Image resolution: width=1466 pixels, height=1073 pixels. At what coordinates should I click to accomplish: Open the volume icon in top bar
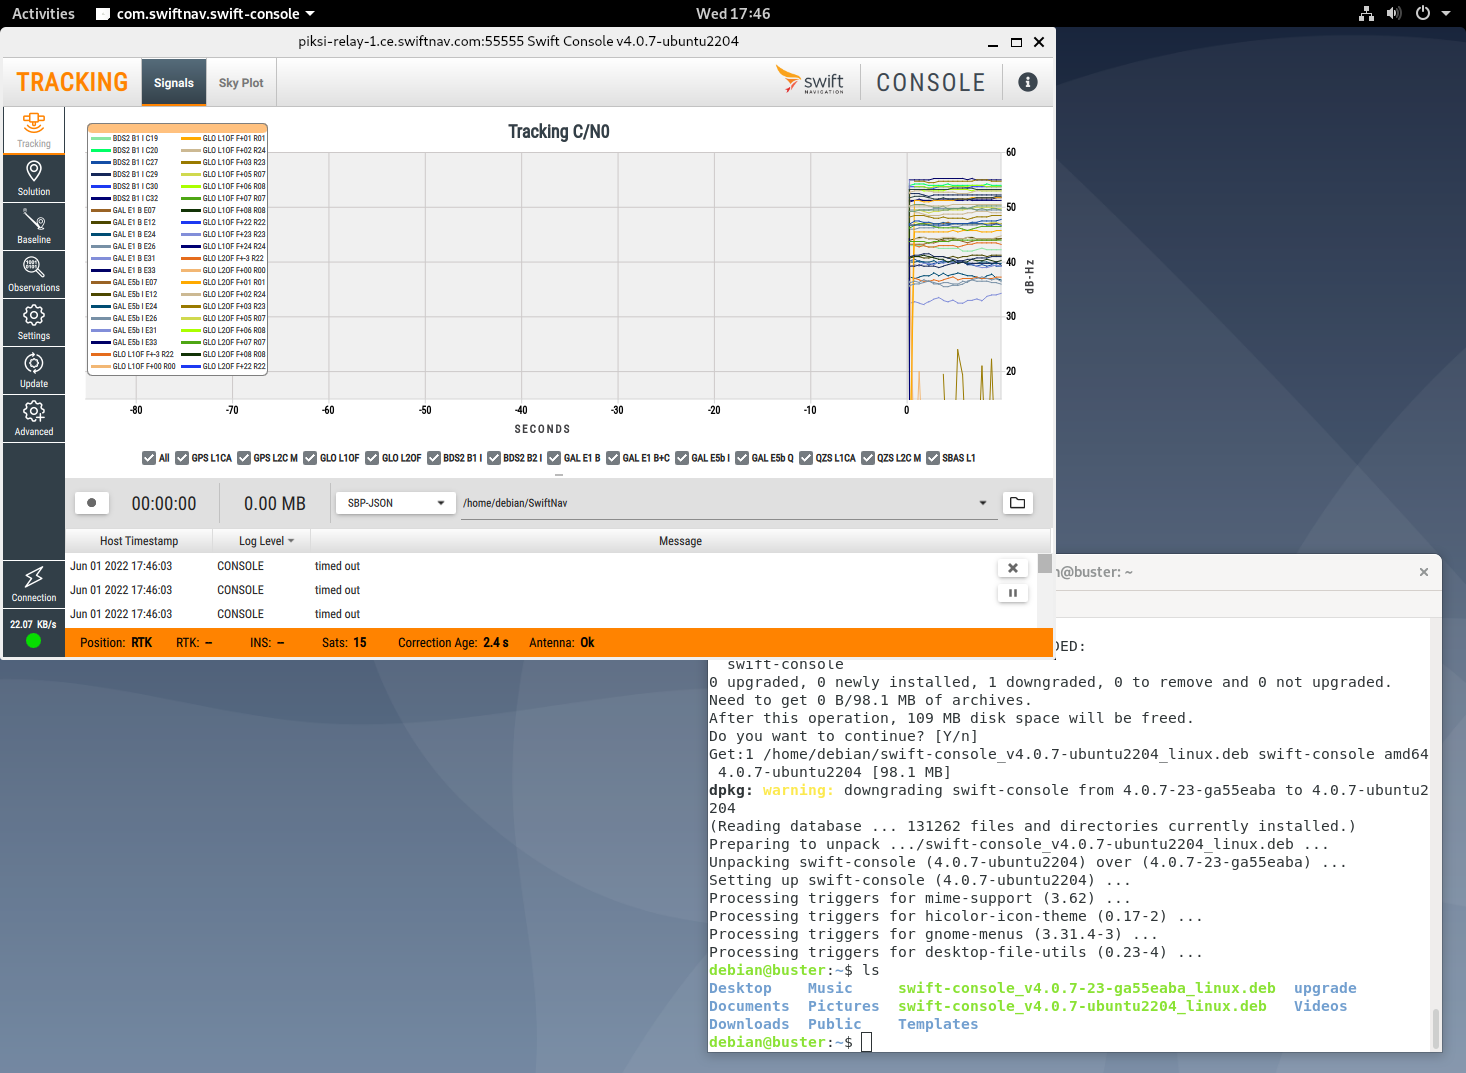click(x=1394, y=13)
